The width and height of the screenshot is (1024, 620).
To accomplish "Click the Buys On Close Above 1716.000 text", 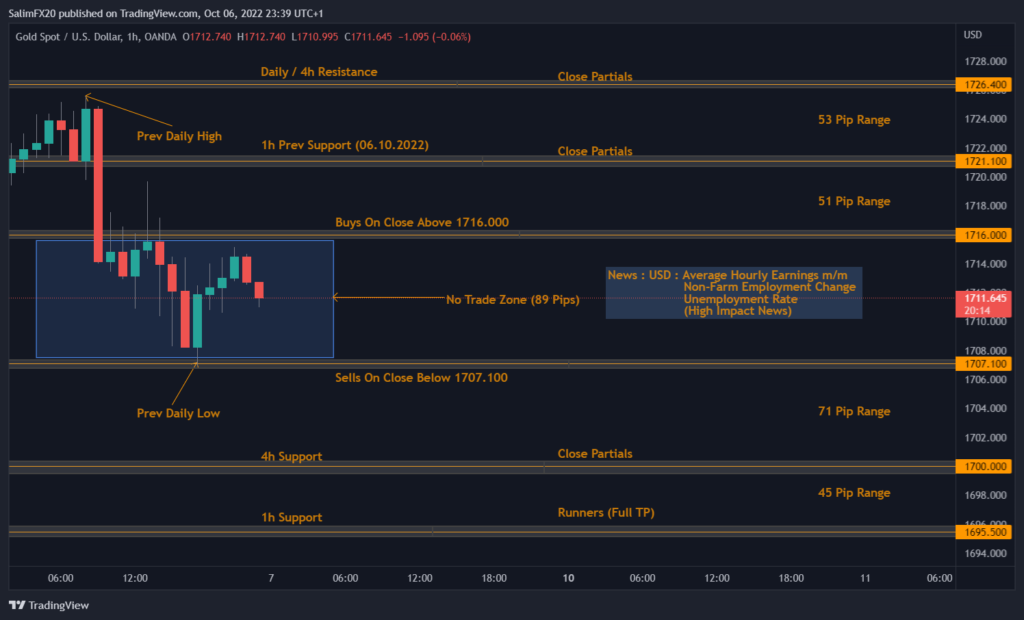I will point(422,222).
